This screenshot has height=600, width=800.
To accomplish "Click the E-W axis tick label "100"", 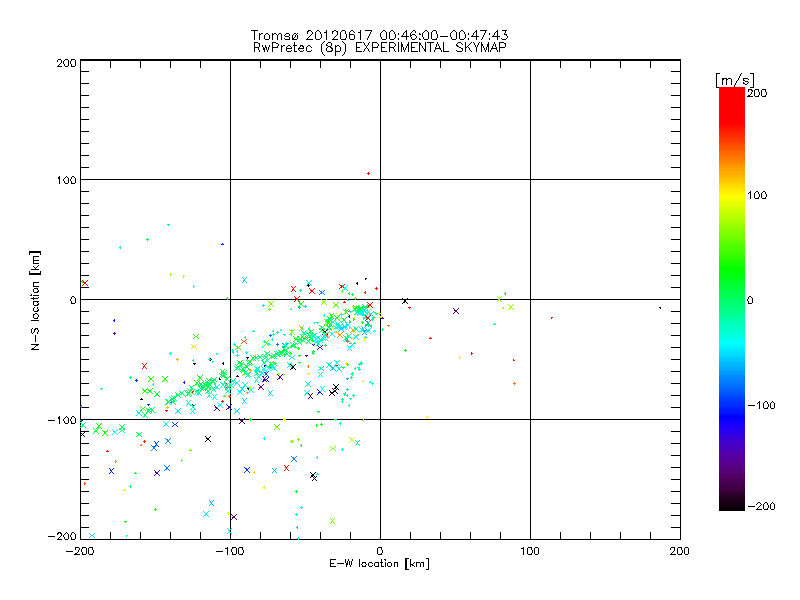I will point(530,551).
